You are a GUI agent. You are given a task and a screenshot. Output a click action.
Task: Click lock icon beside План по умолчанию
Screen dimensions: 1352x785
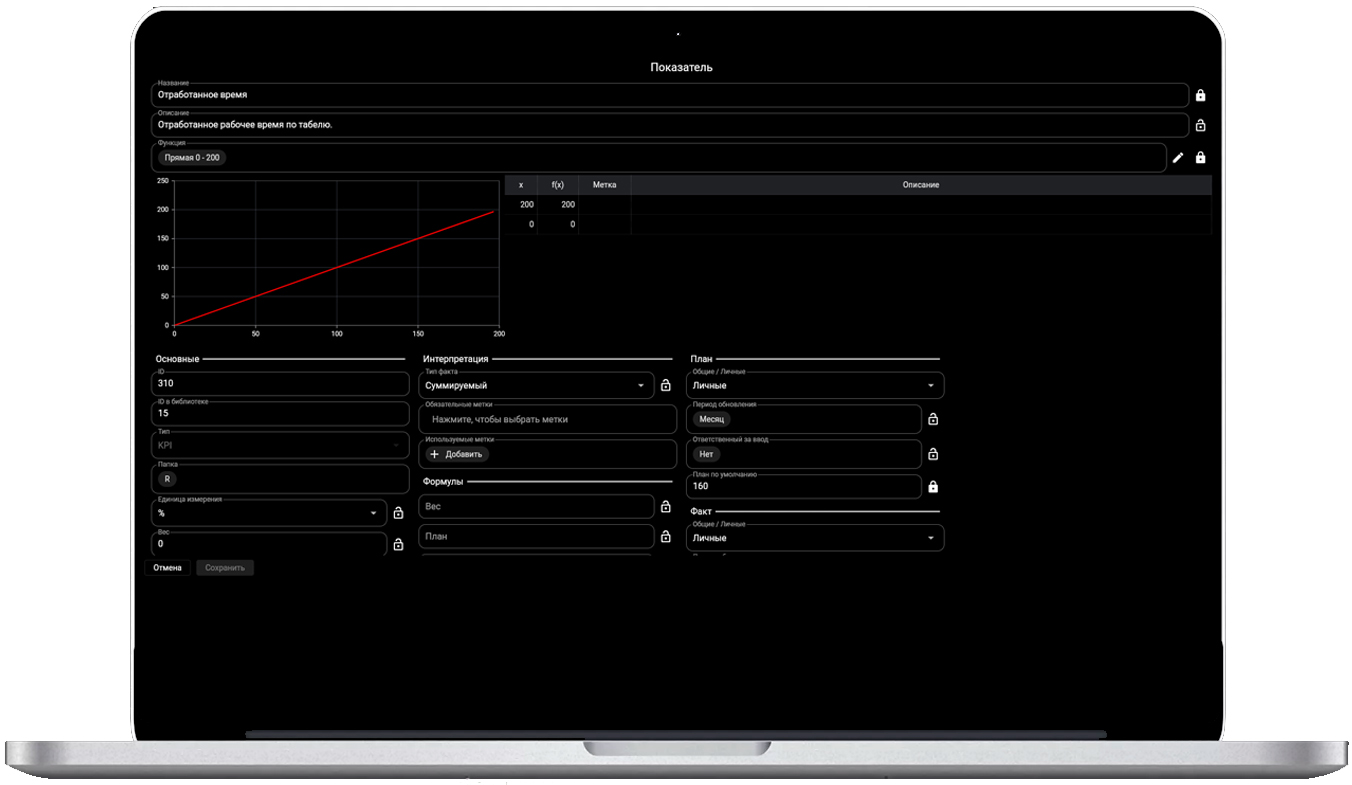933,487
